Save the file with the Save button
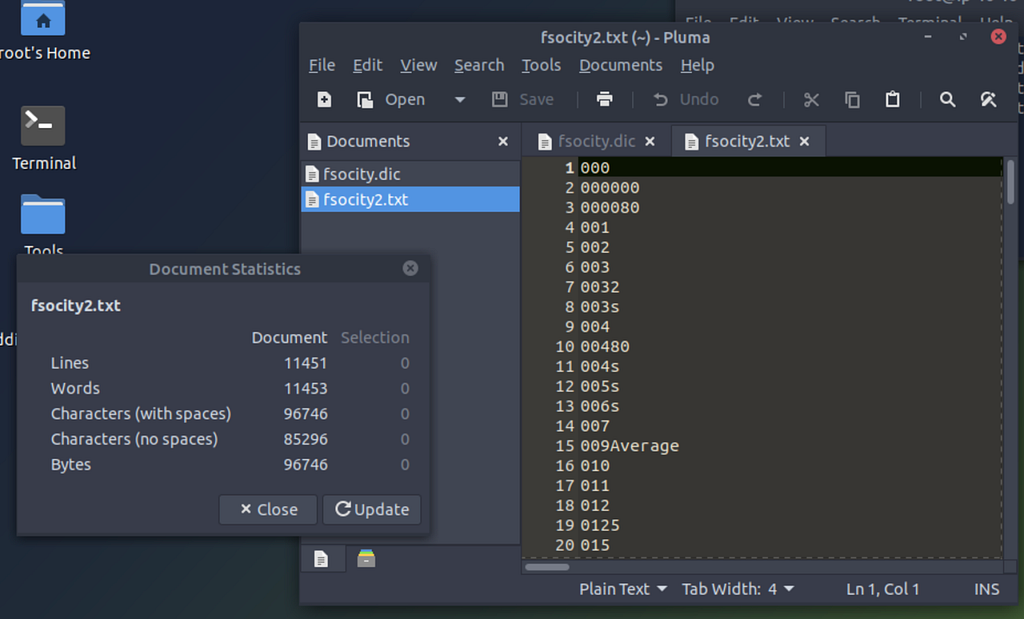Screen dimensions: 1024x619 coord(523,99)
